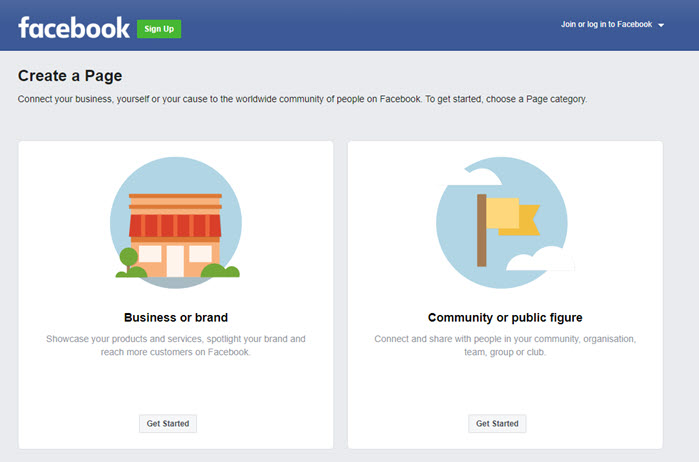Screen dimensions: 699x462
Task: Click the red striped shop awning
Action: pos(175,226)
